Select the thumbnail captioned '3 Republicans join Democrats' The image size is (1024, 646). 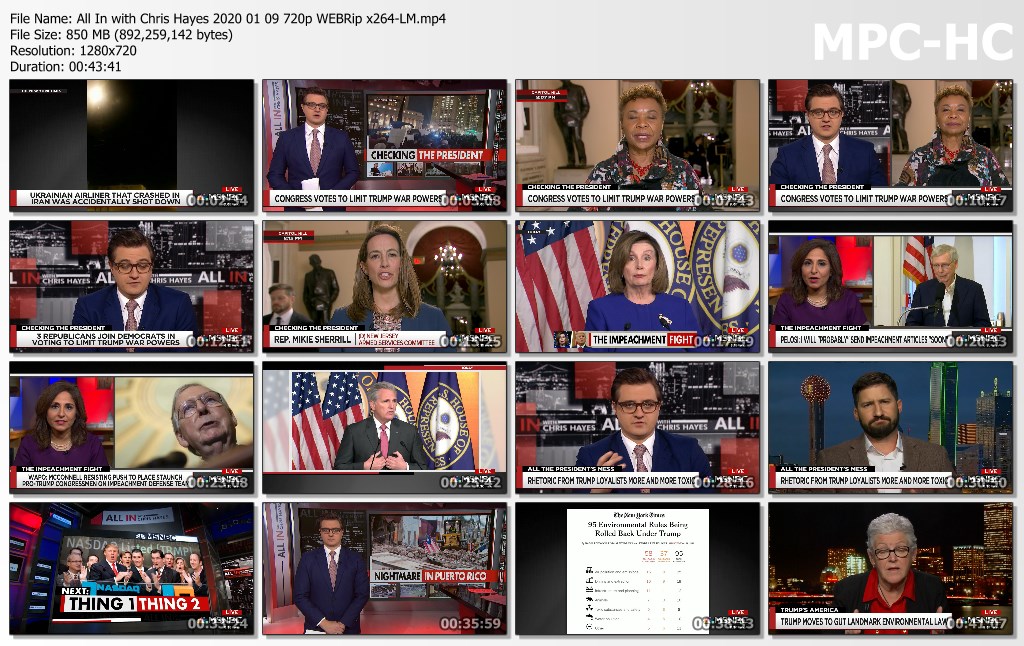tap(132, 287)
